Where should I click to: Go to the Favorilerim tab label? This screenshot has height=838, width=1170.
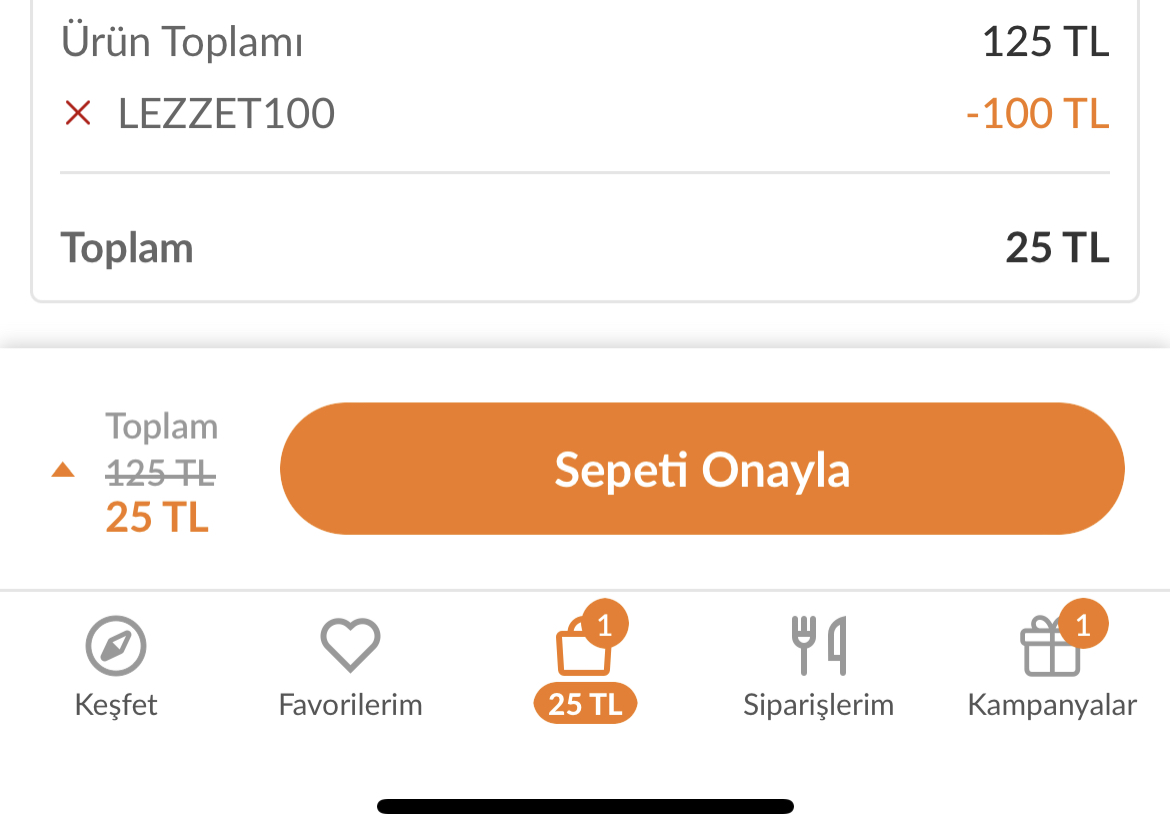350,705
